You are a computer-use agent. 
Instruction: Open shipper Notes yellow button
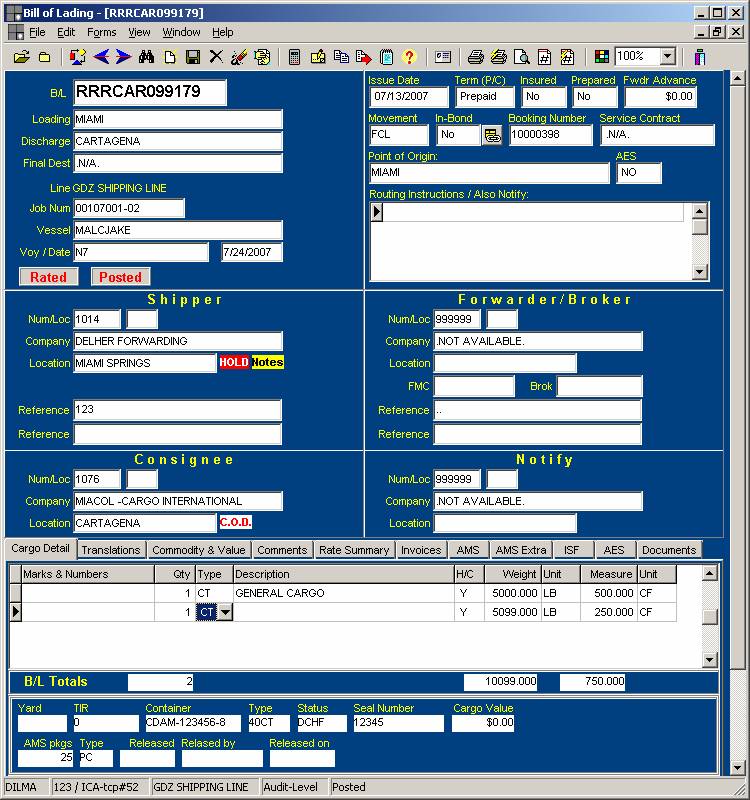tap(267, 362)
